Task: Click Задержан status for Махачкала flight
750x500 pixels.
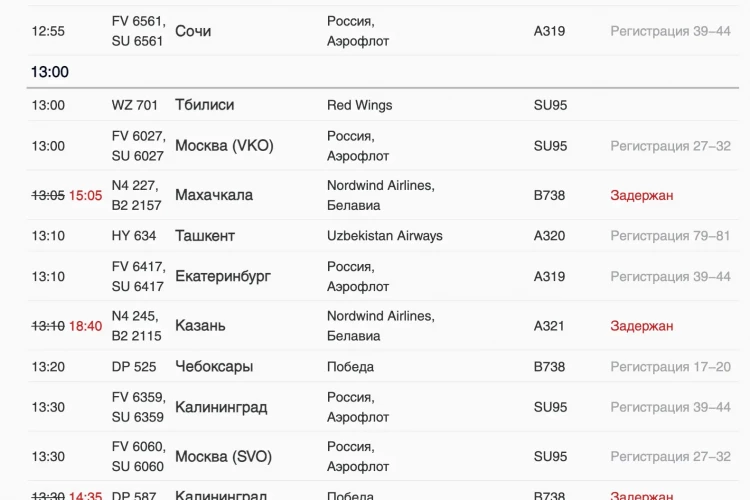Action: 641,195
